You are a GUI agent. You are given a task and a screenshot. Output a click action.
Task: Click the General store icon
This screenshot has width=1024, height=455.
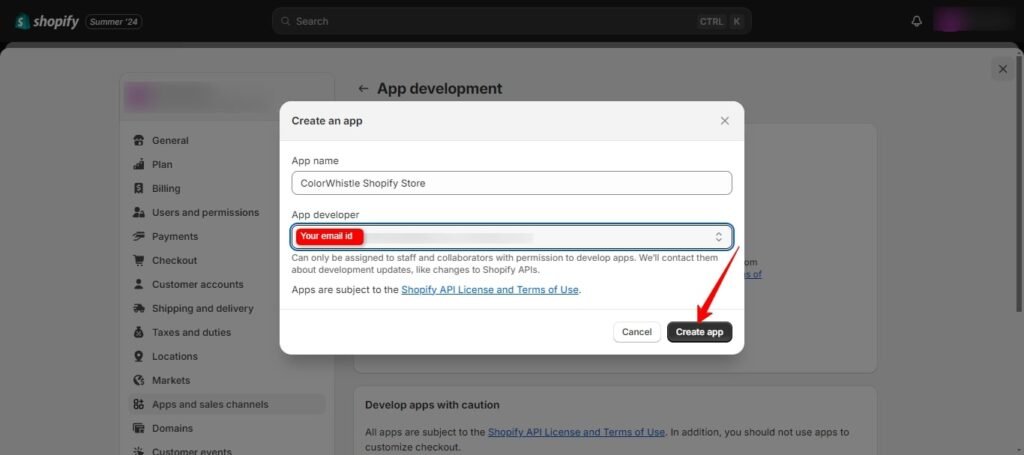[x=138, y=140]
